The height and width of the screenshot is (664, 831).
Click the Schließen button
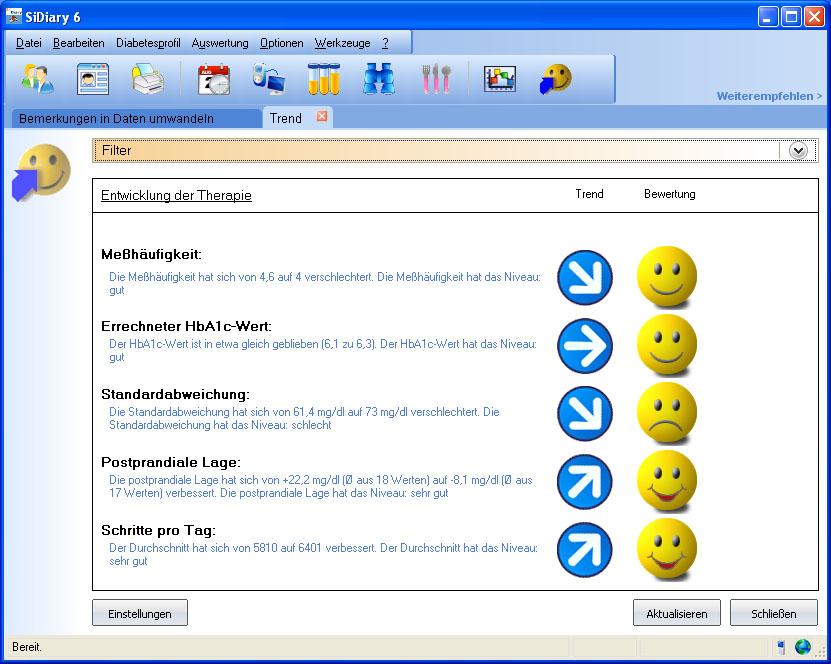tap(774, 613)
